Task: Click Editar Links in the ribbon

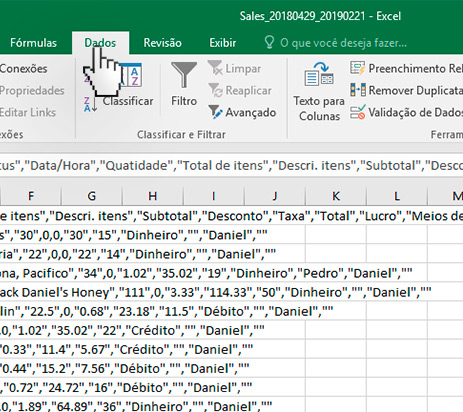Action: point(28,113)
